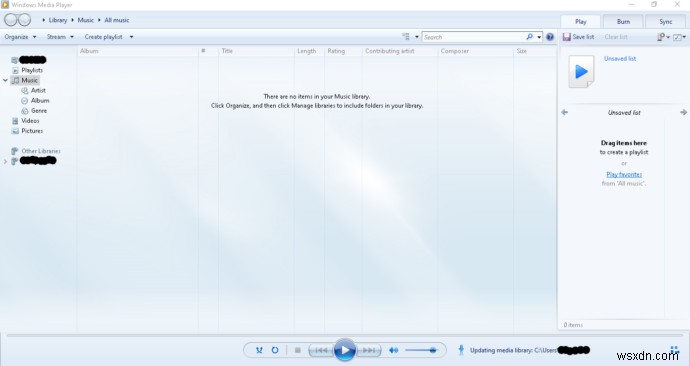Image resolution: width=690 pixels, height=366 pixels.
Task: Click the Previous track button
Action: tap(321, 351)
